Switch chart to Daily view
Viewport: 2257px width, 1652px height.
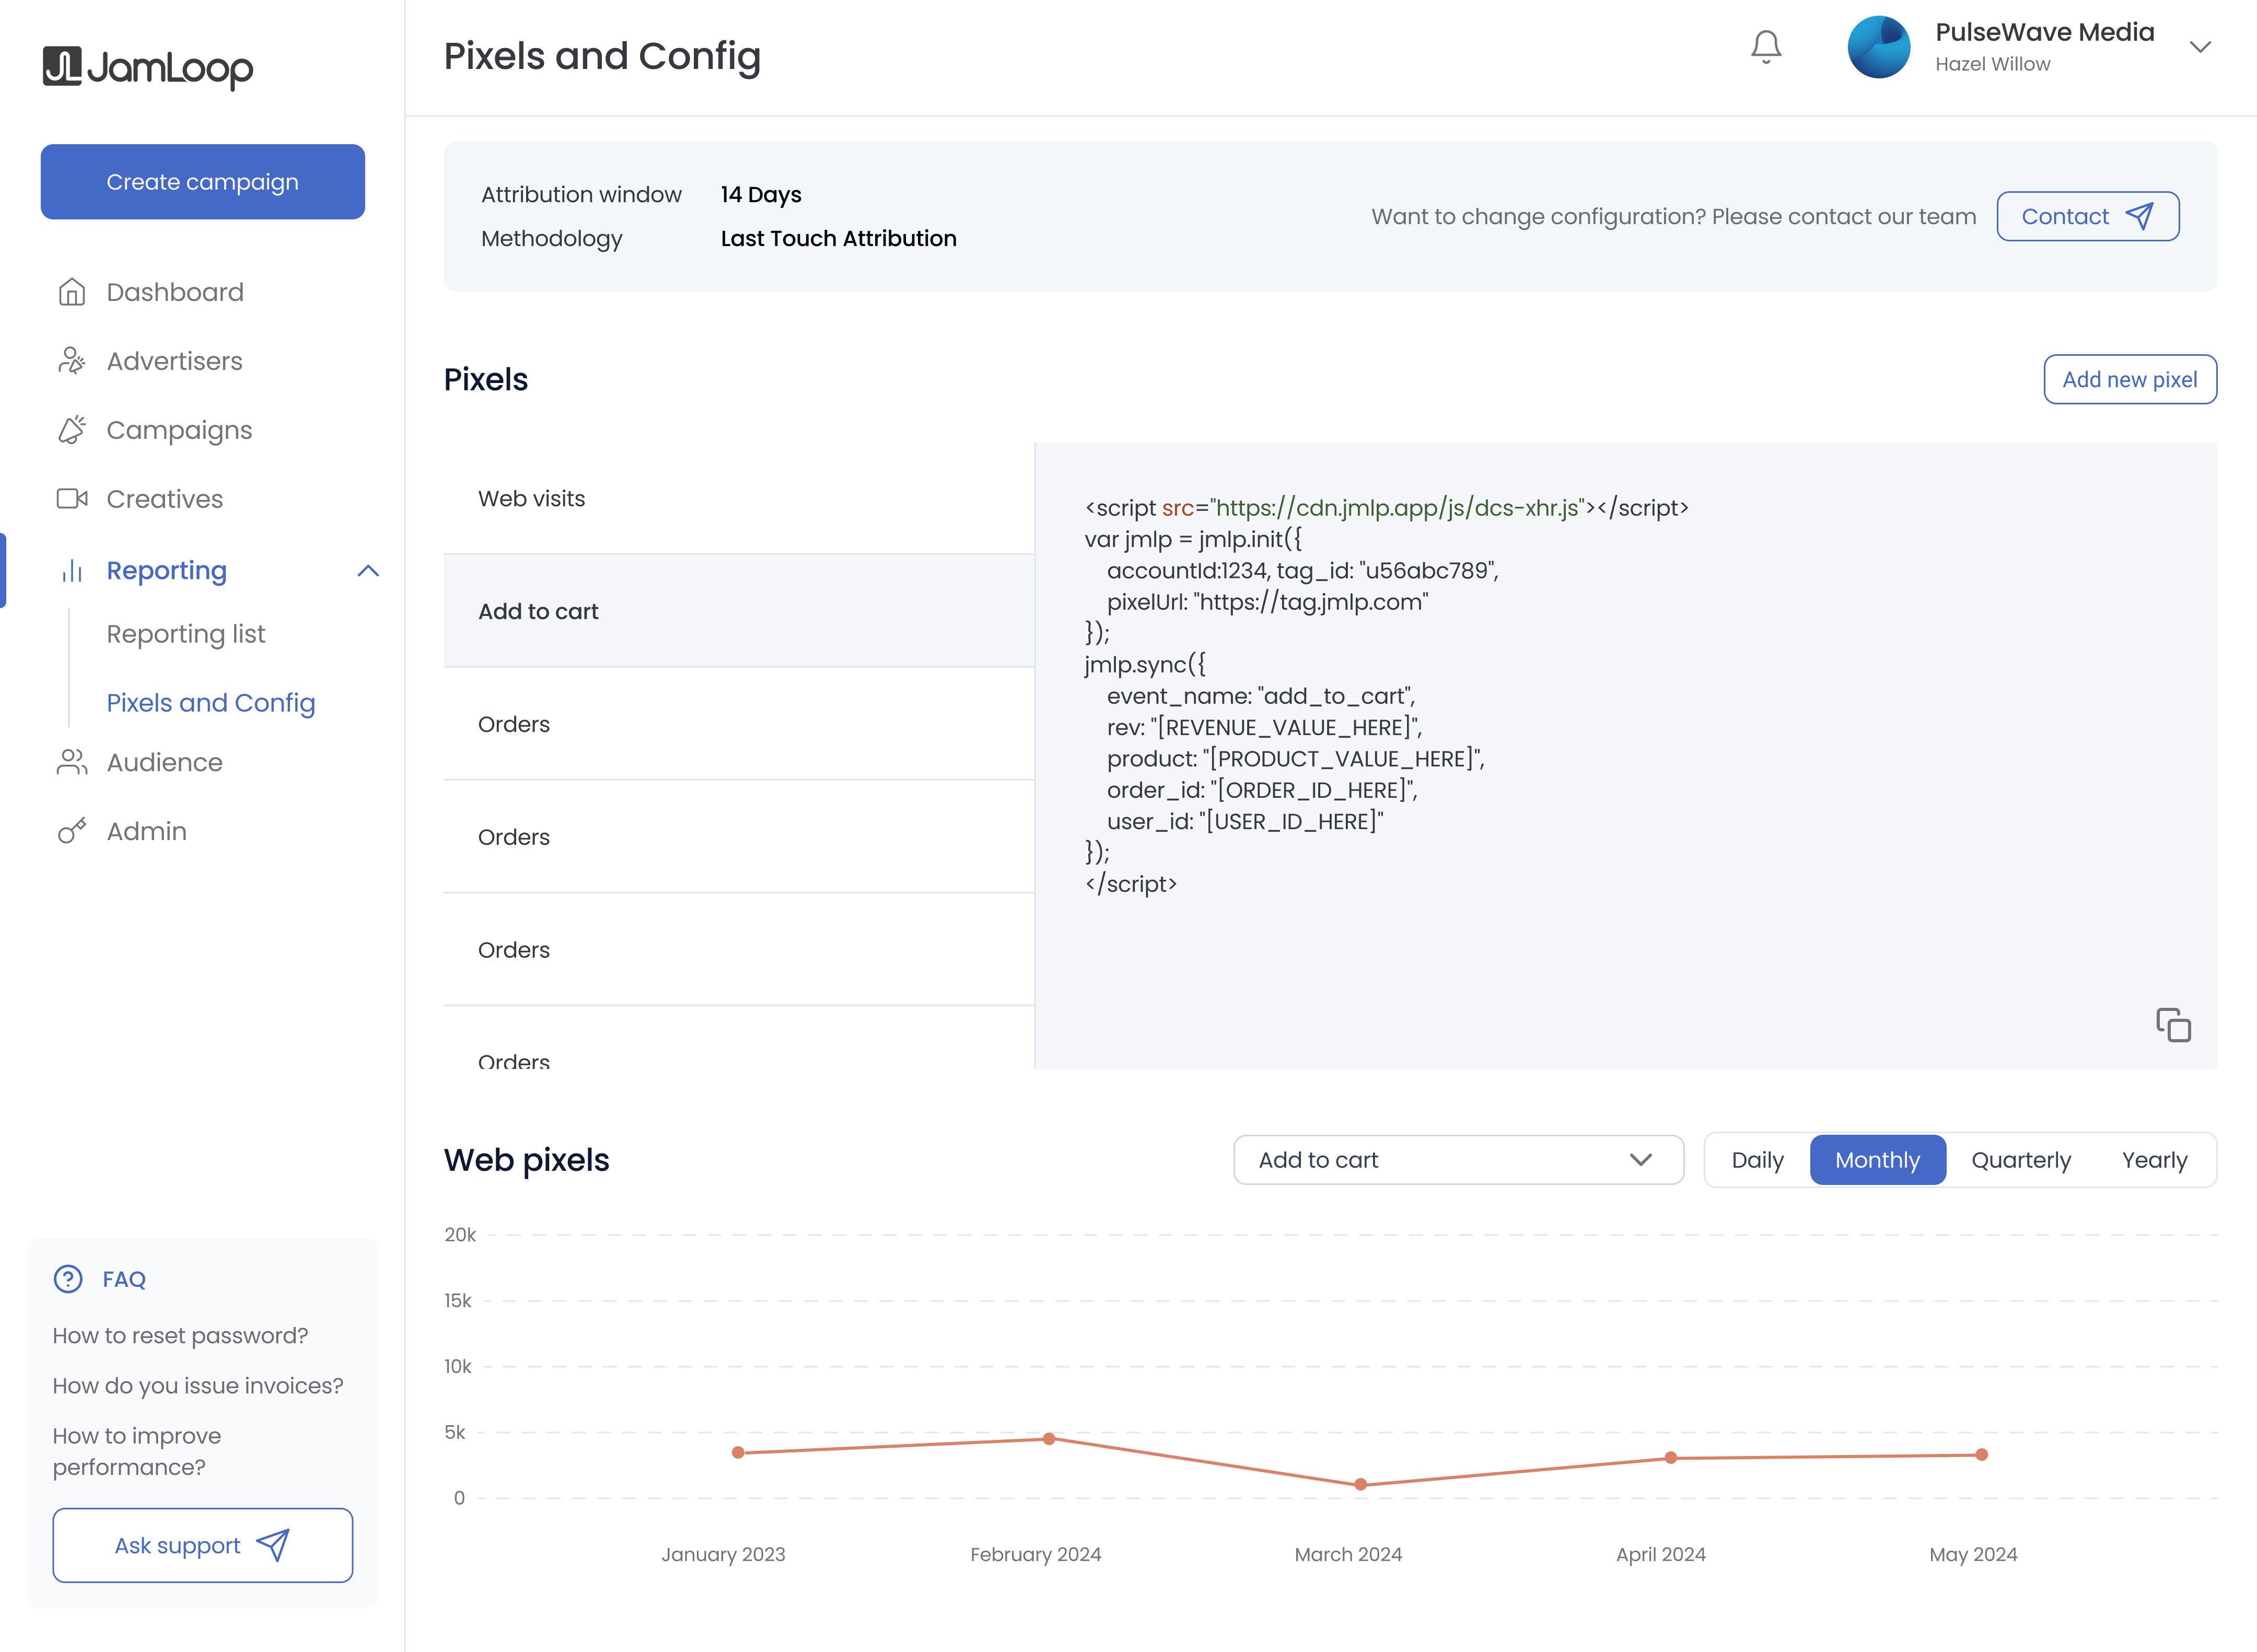tap(1757, 1160)
